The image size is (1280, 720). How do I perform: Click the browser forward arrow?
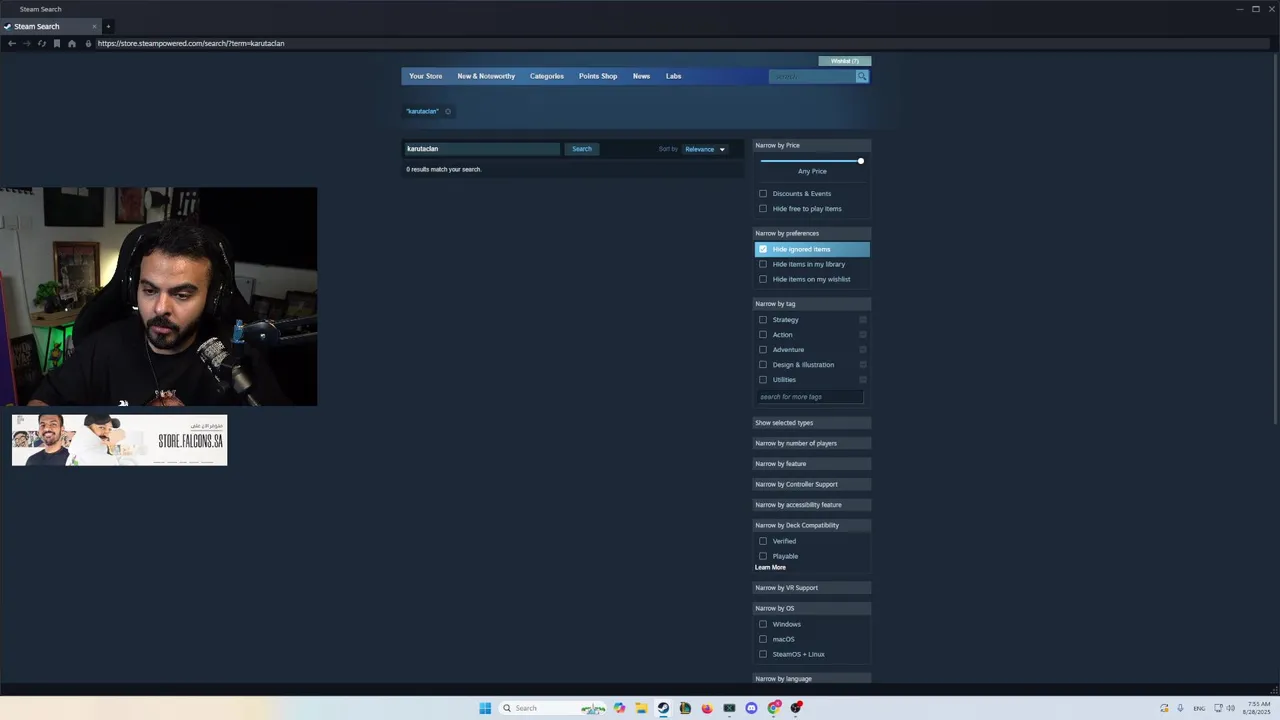(x=26, y=43)
